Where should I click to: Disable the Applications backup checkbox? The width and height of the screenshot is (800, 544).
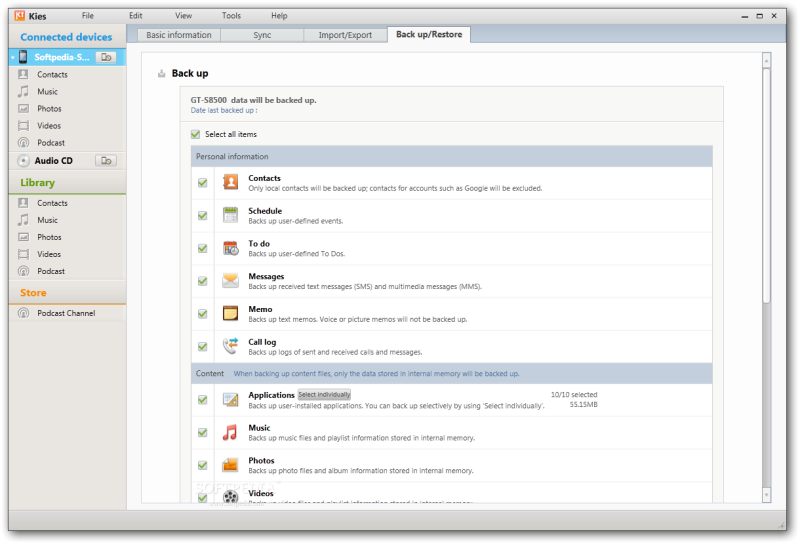(x=203, y=400)
